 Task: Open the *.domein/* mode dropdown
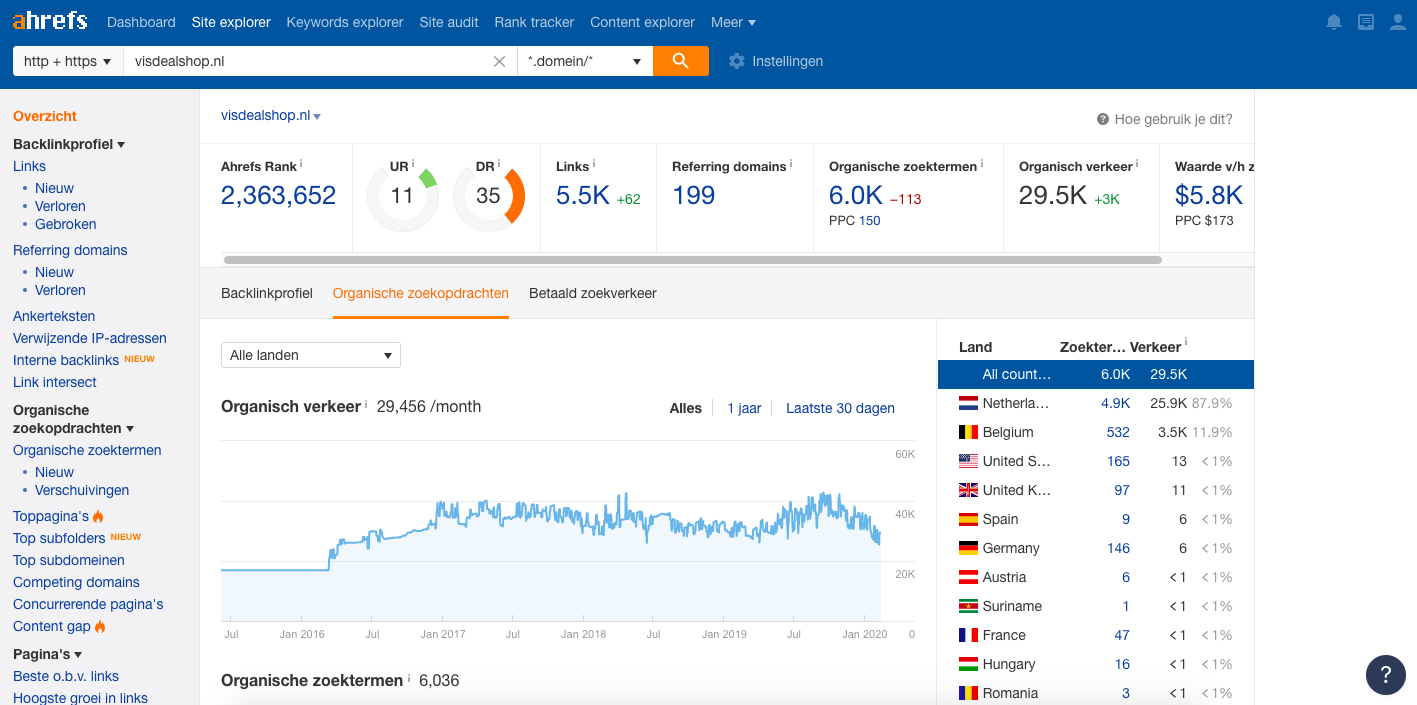click(584, 62)
